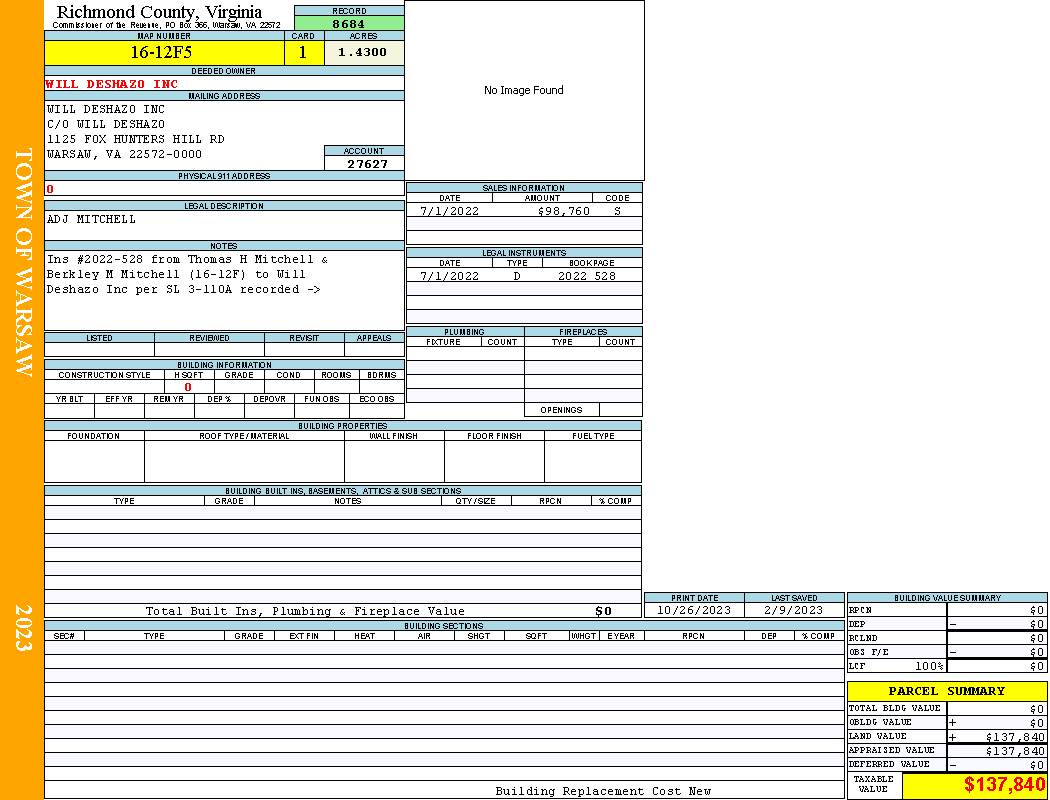Viewport: 1050px width, 800px height.
Task: Select the account number 27627
Action: pos(367,164)
